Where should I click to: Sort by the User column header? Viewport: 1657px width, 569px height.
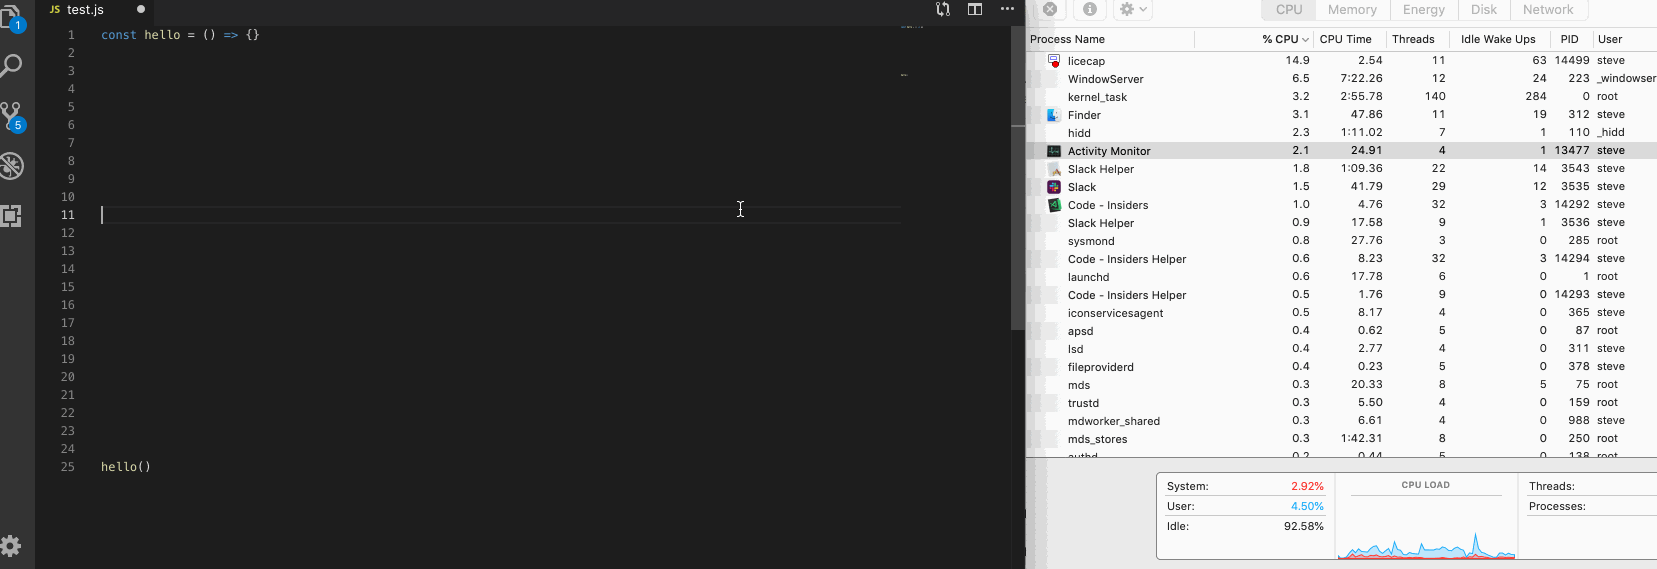coord(1624,39)
